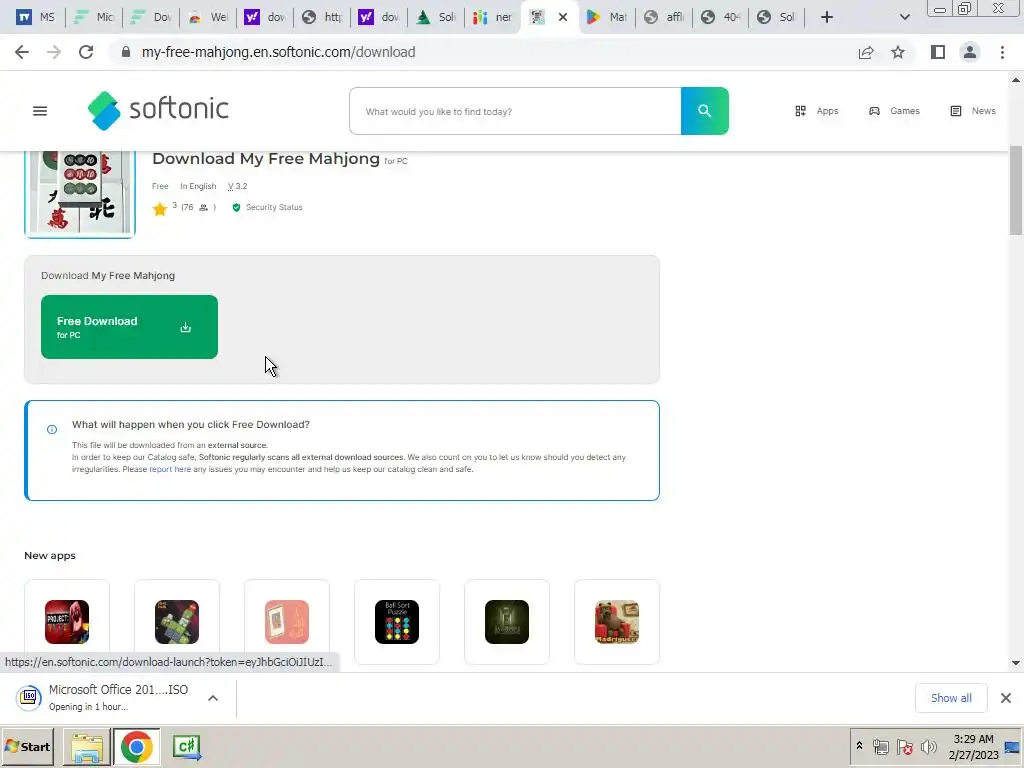Open the Chrome profile menu
This screenshot has height=768, width=1024.
(x=970, y=52)
